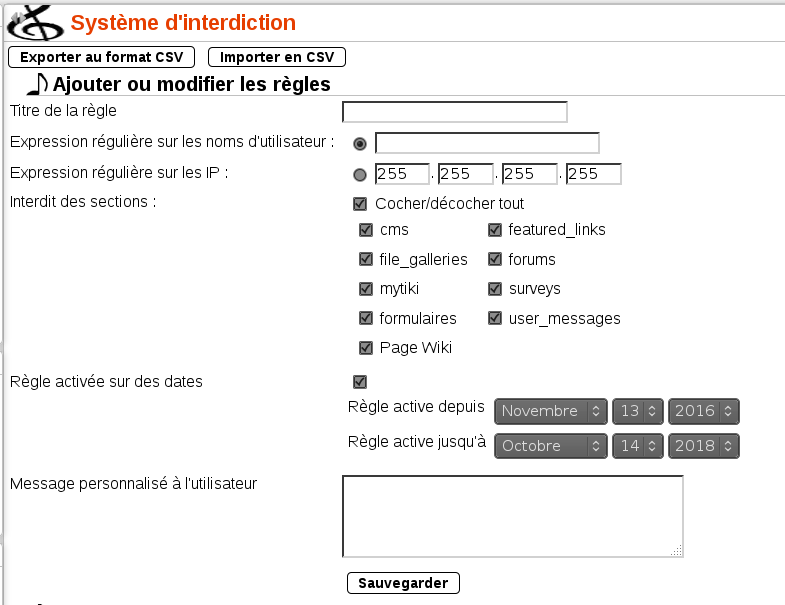
Task: Toggle the Page Wiki checkbox
Action: [366, 349]
